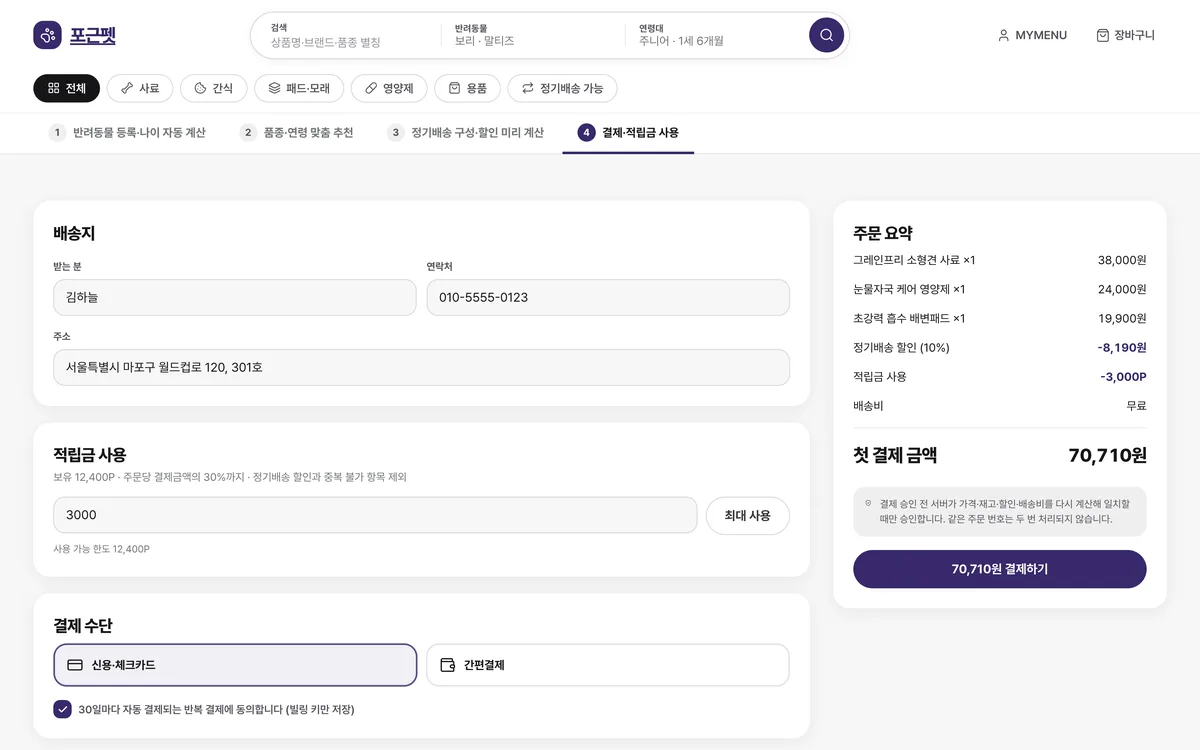This screenshot has height=750, width=1200.
Task: Click the credit card icon in 신용·체크카드
Action: (75, 665)
